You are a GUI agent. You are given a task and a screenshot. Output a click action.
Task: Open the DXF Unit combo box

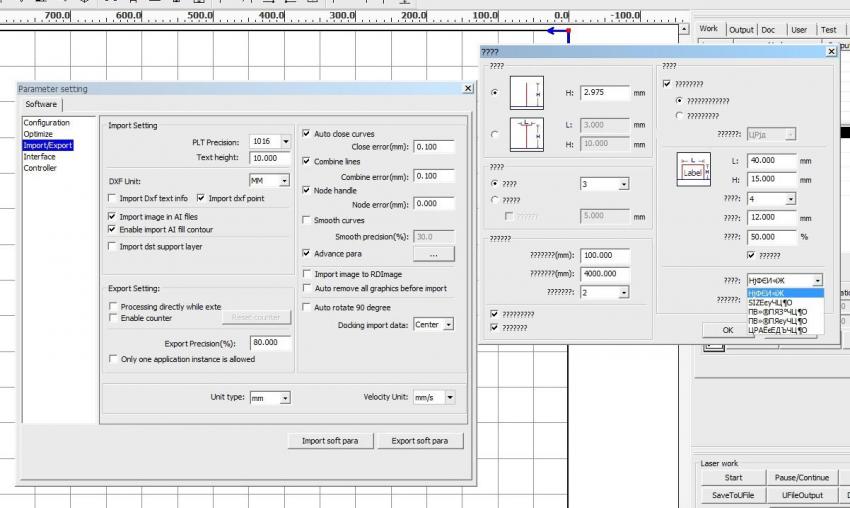pyautogui.click(x=285, y=182)
